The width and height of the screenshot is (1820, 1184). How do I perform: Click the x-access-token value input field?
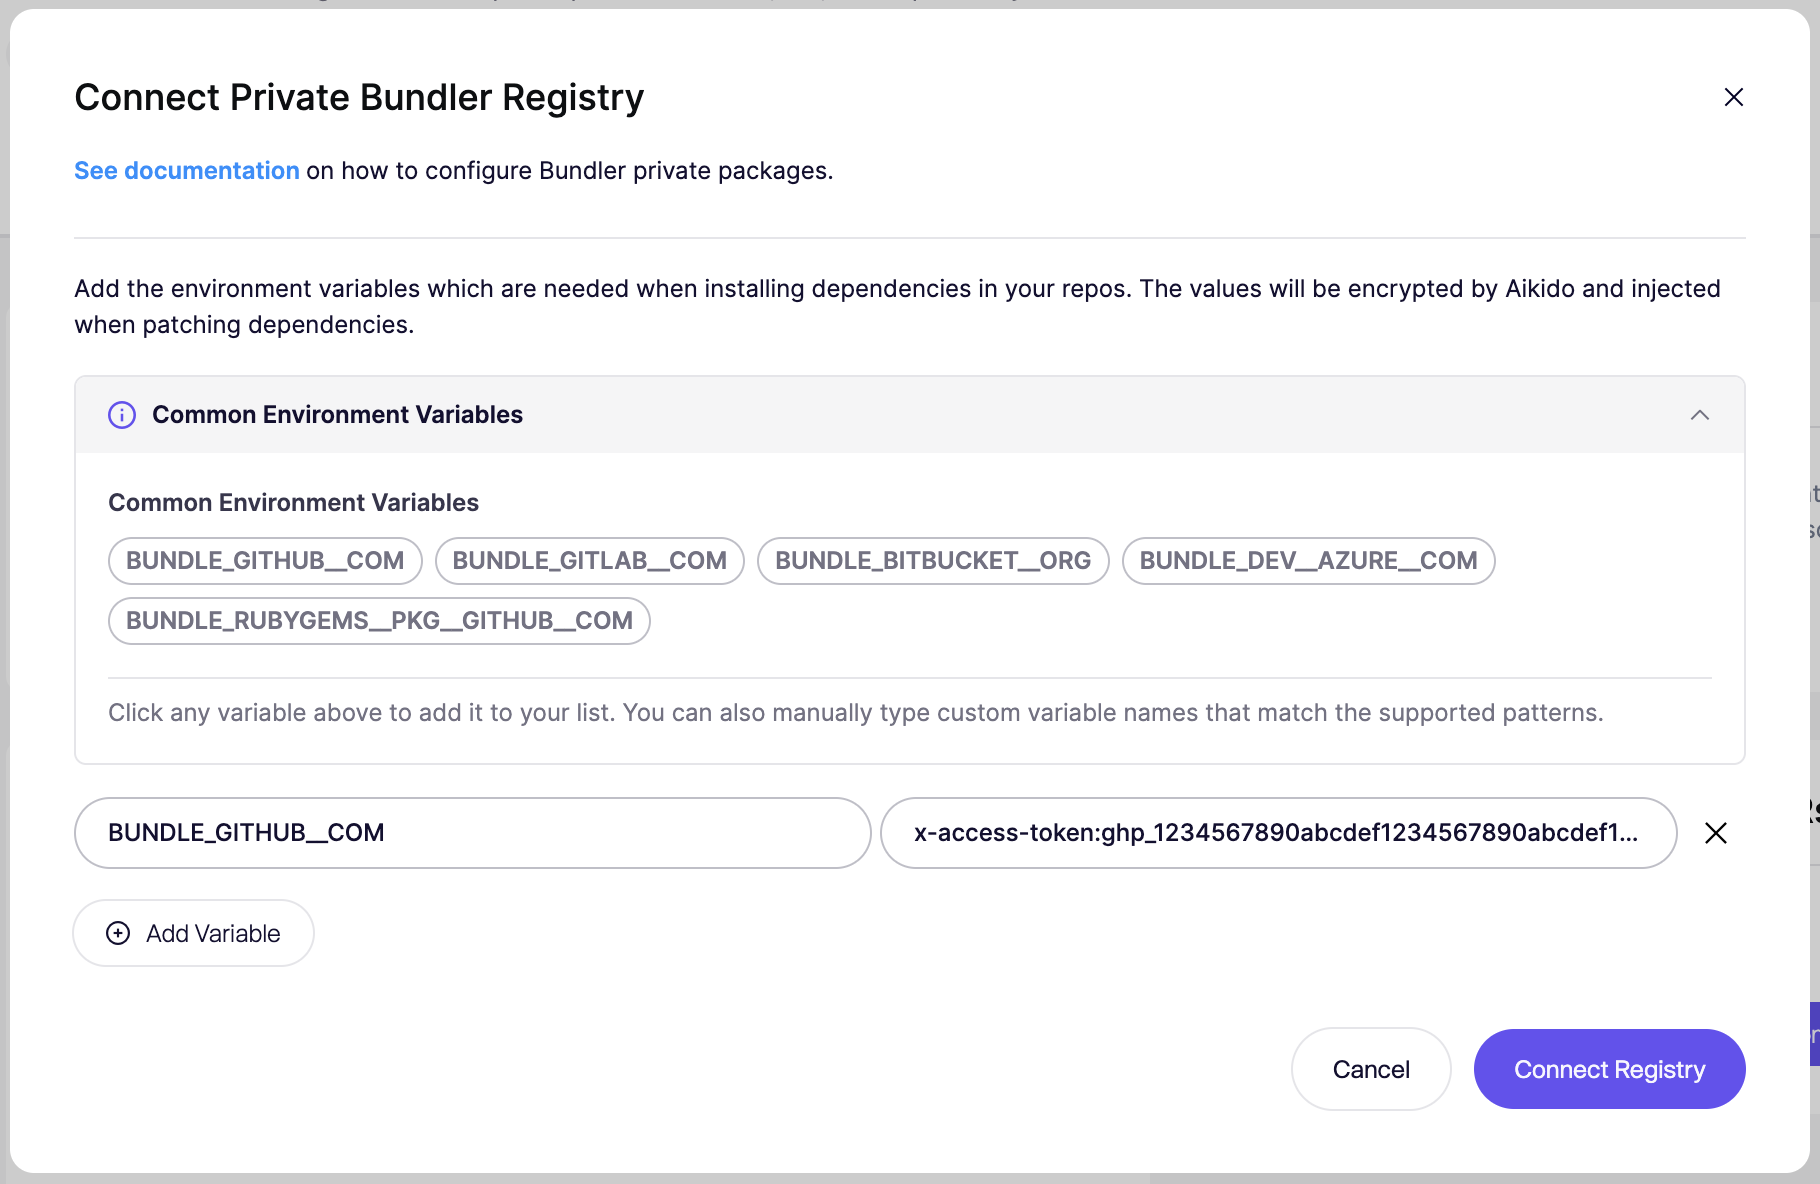pyautogui.click(x=1277, y=833)
